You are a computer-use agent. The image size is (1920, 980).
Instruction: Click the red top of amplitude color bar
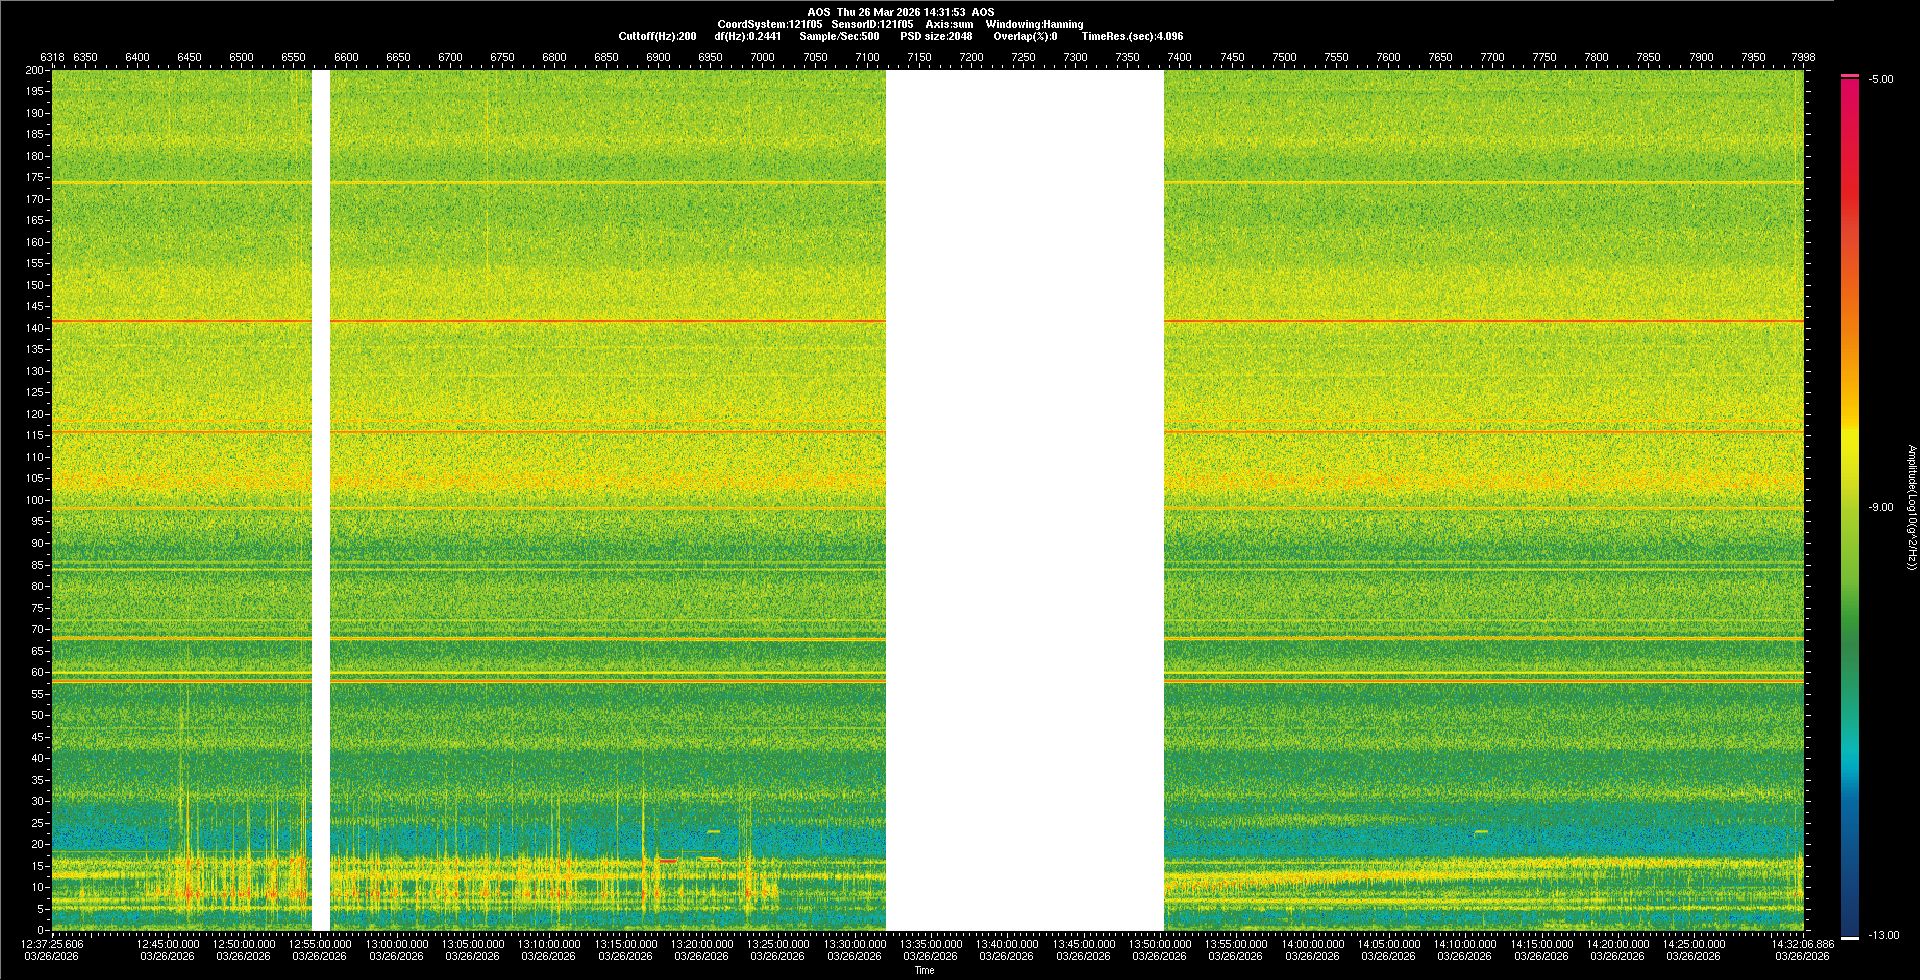point(1849,85)
